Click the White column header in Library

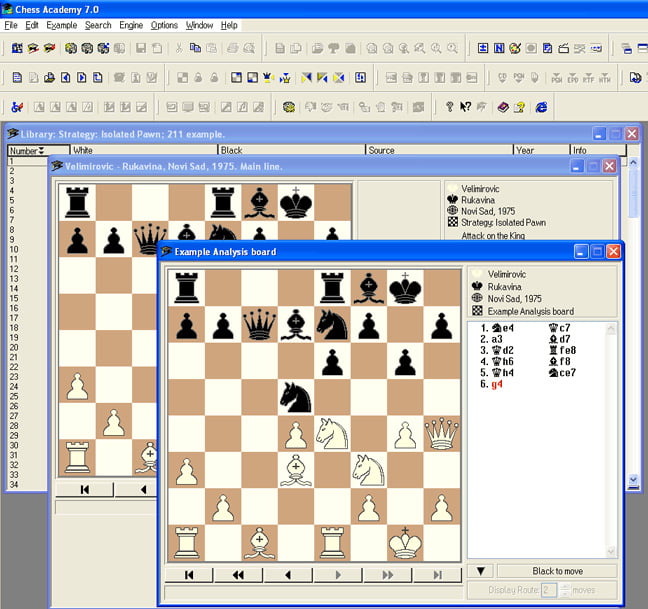click(x=144, y=150)
